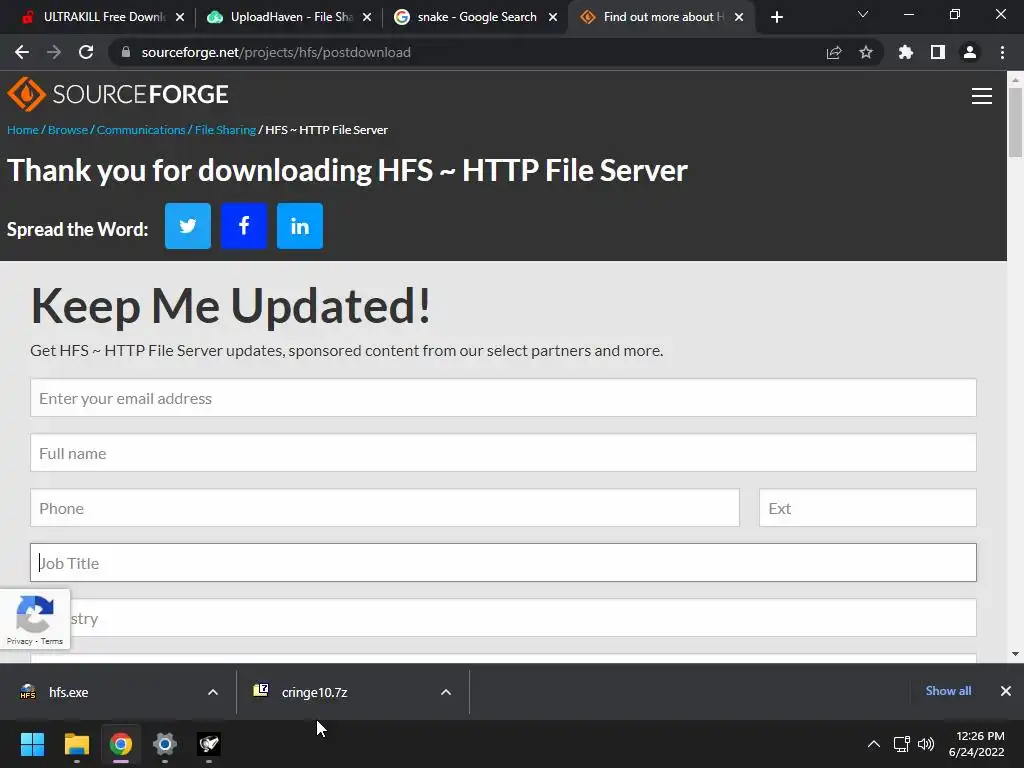Viewport: 1024px width, 768px height.
Task: Open a new tab
Action: [776, 17]
